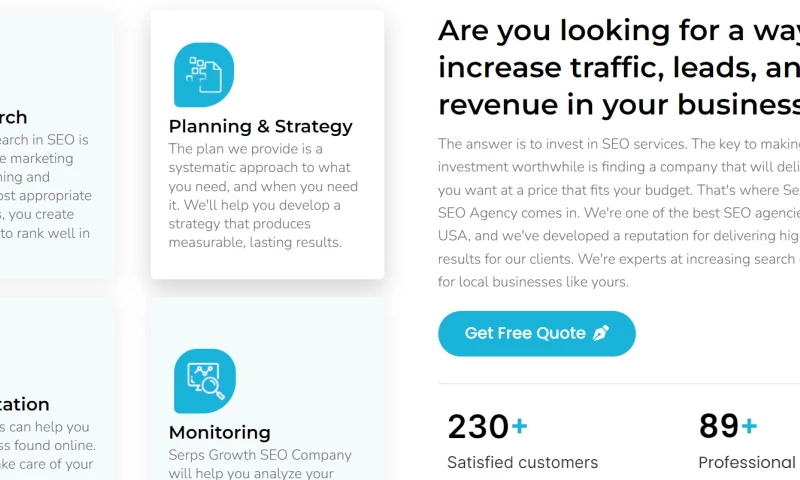Image resolution: width=800 pixels, height=480 pixels.
Task: Click the Professional label under 89
Action: coord(747,462)
